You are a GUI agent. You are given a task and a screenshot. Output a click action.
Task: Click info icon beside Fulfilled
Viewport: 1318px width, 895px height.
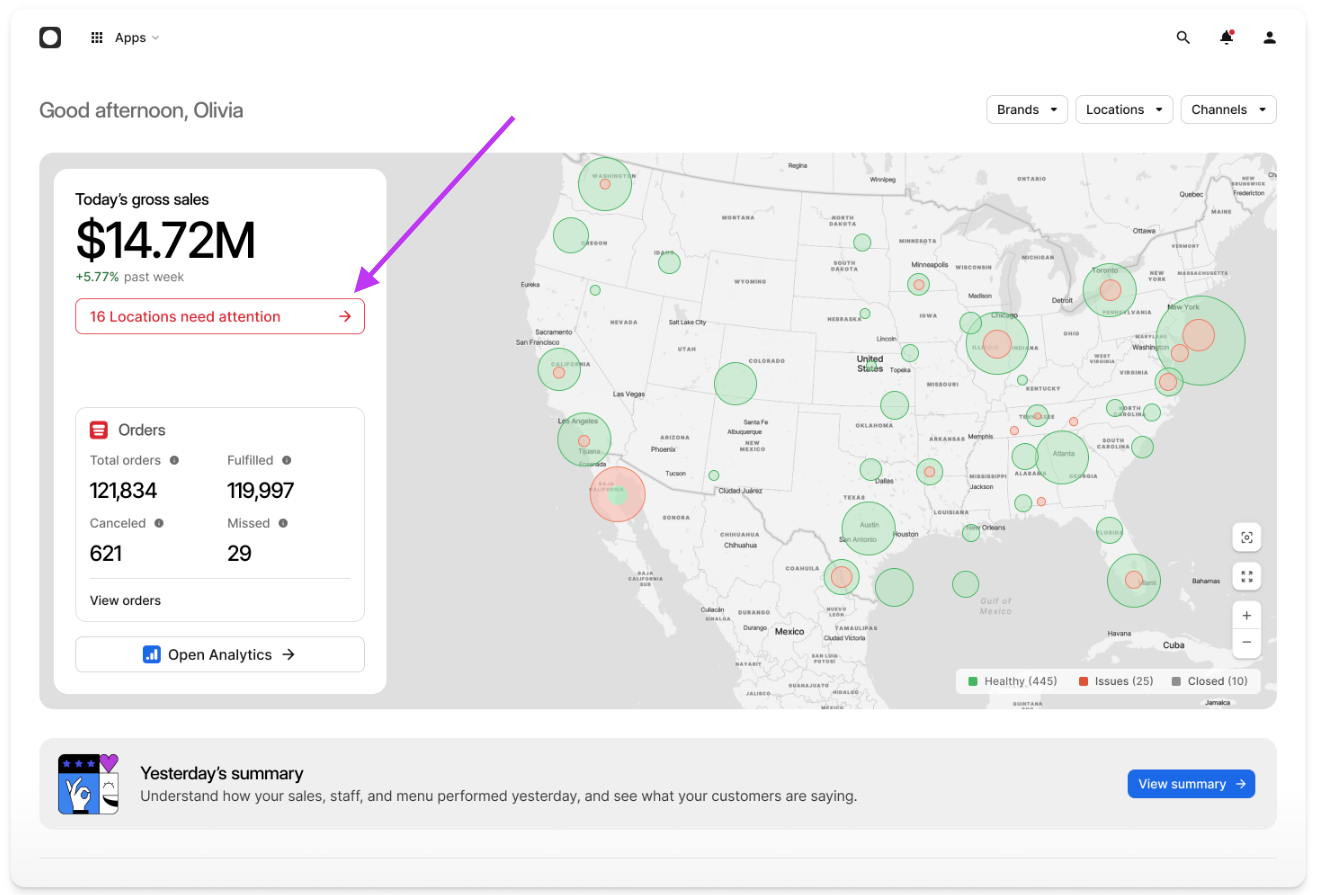pyautogui.click(x=286, y=461)
